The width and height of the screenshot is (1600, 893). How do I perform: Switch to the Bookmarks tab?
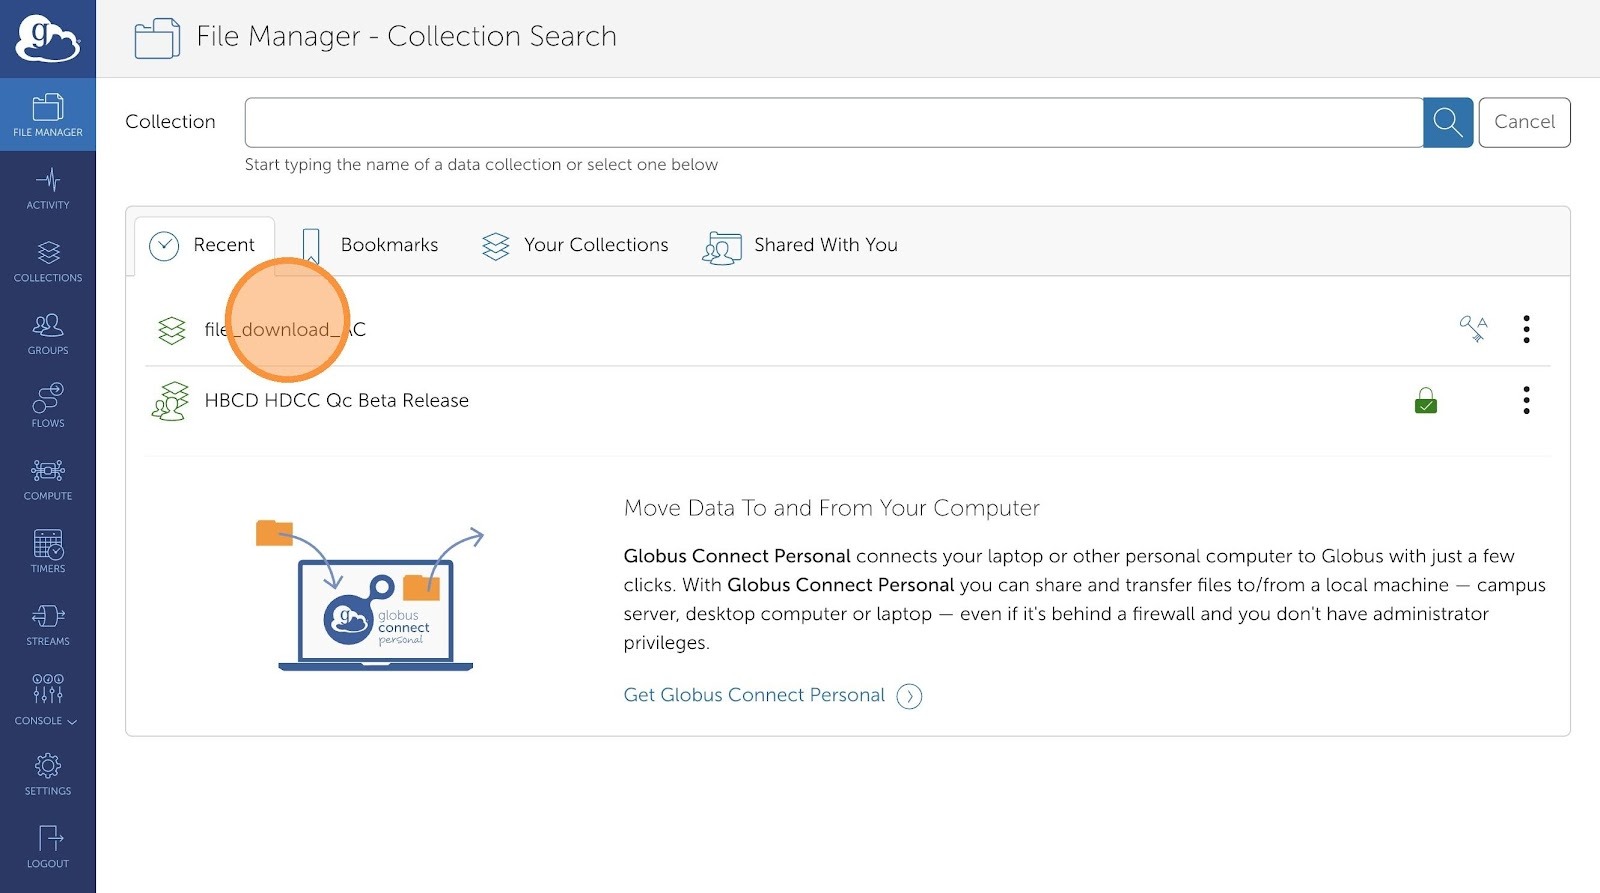click(x=369, y=245)
